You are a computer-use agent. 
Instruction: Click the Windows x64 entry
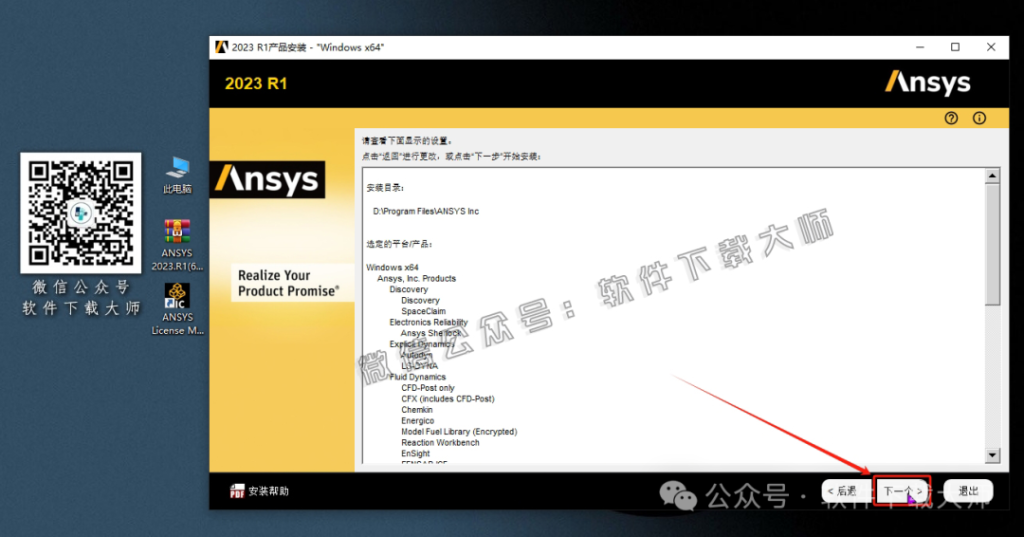pyautogui.click(x=392, y=267)
